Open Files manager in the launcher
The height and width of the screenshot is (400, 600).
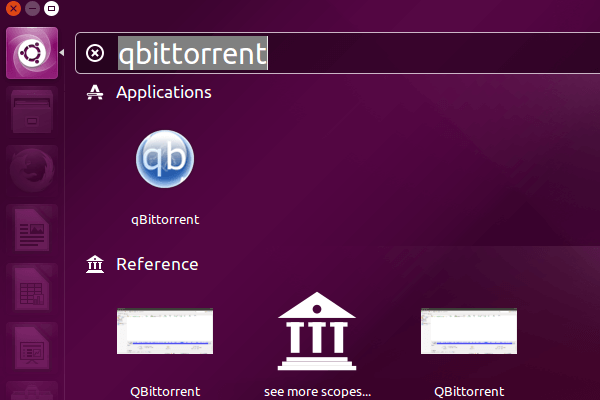point(32,112)
